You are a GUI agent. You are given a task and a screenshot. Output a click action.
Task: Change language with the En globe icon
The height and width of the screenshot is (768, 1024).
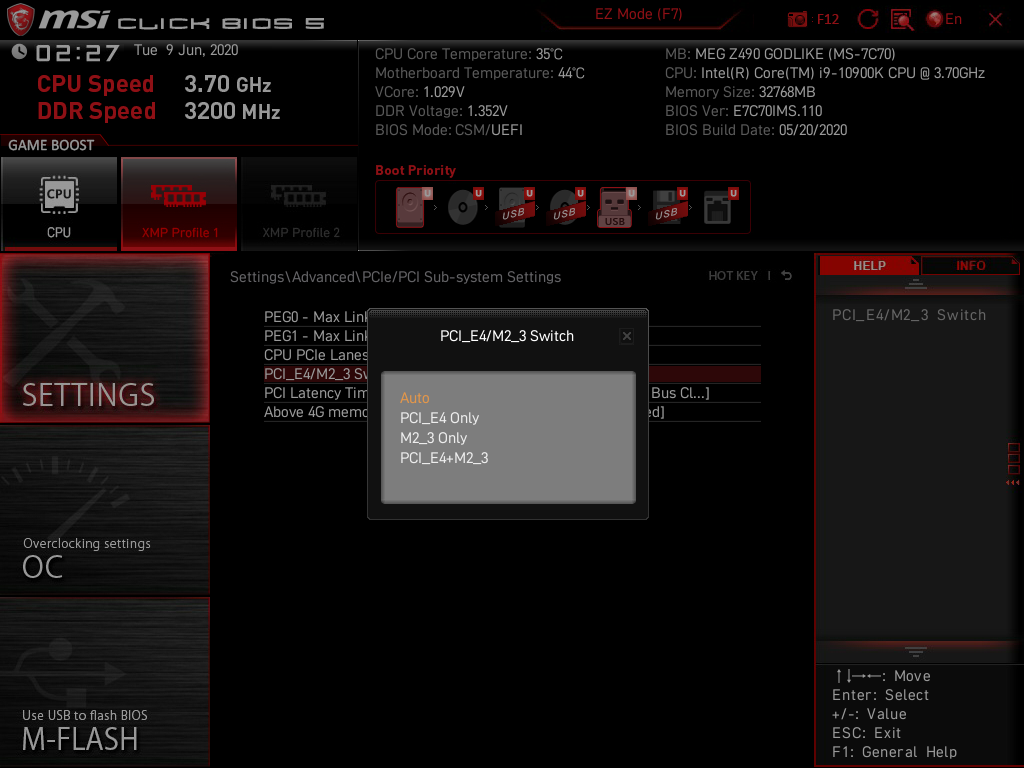coord(944,19)
